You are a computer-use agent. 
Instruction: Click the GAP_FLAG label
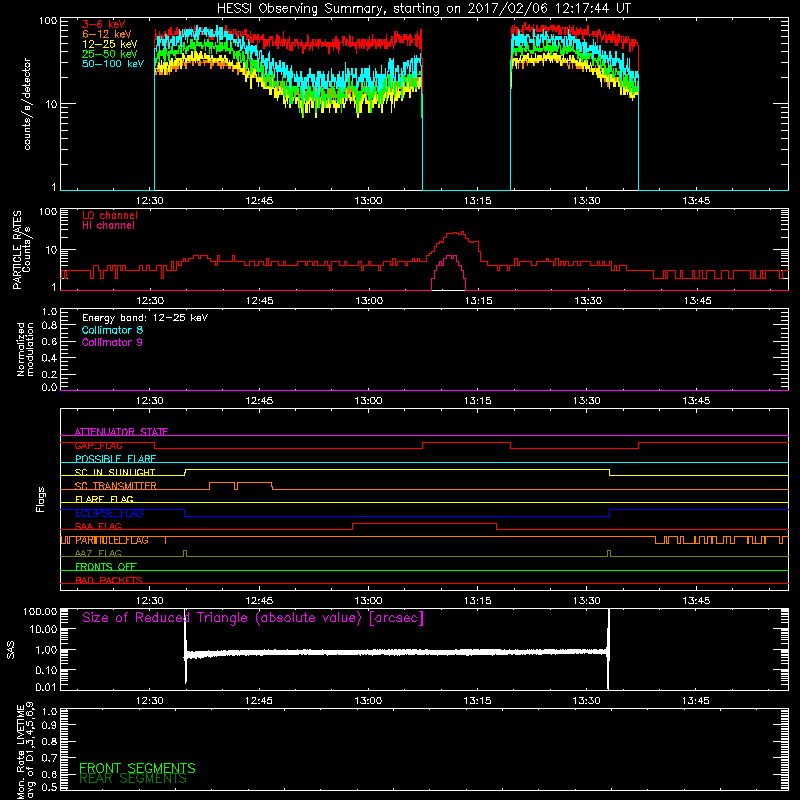(x=98, y=445)
